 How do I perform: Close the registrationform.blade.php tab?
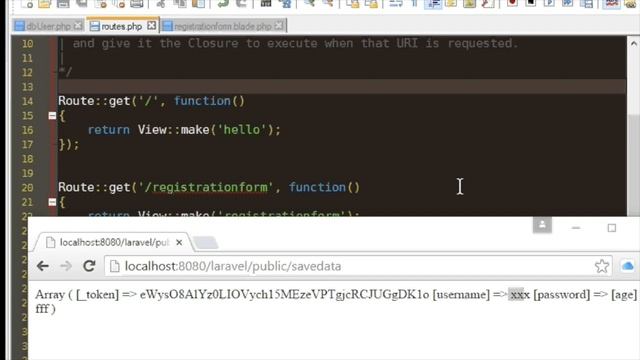click(278, 26)
